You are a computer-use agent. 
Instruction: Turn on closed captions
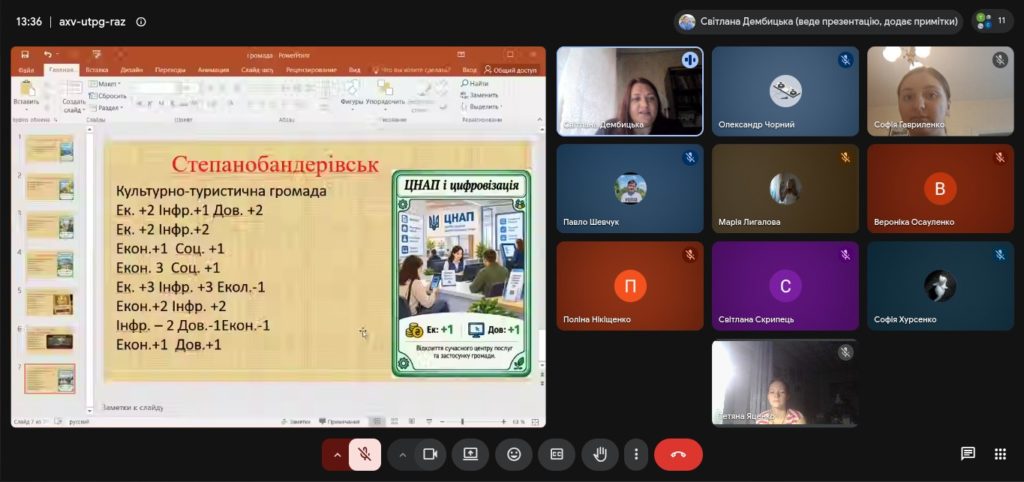556,455
